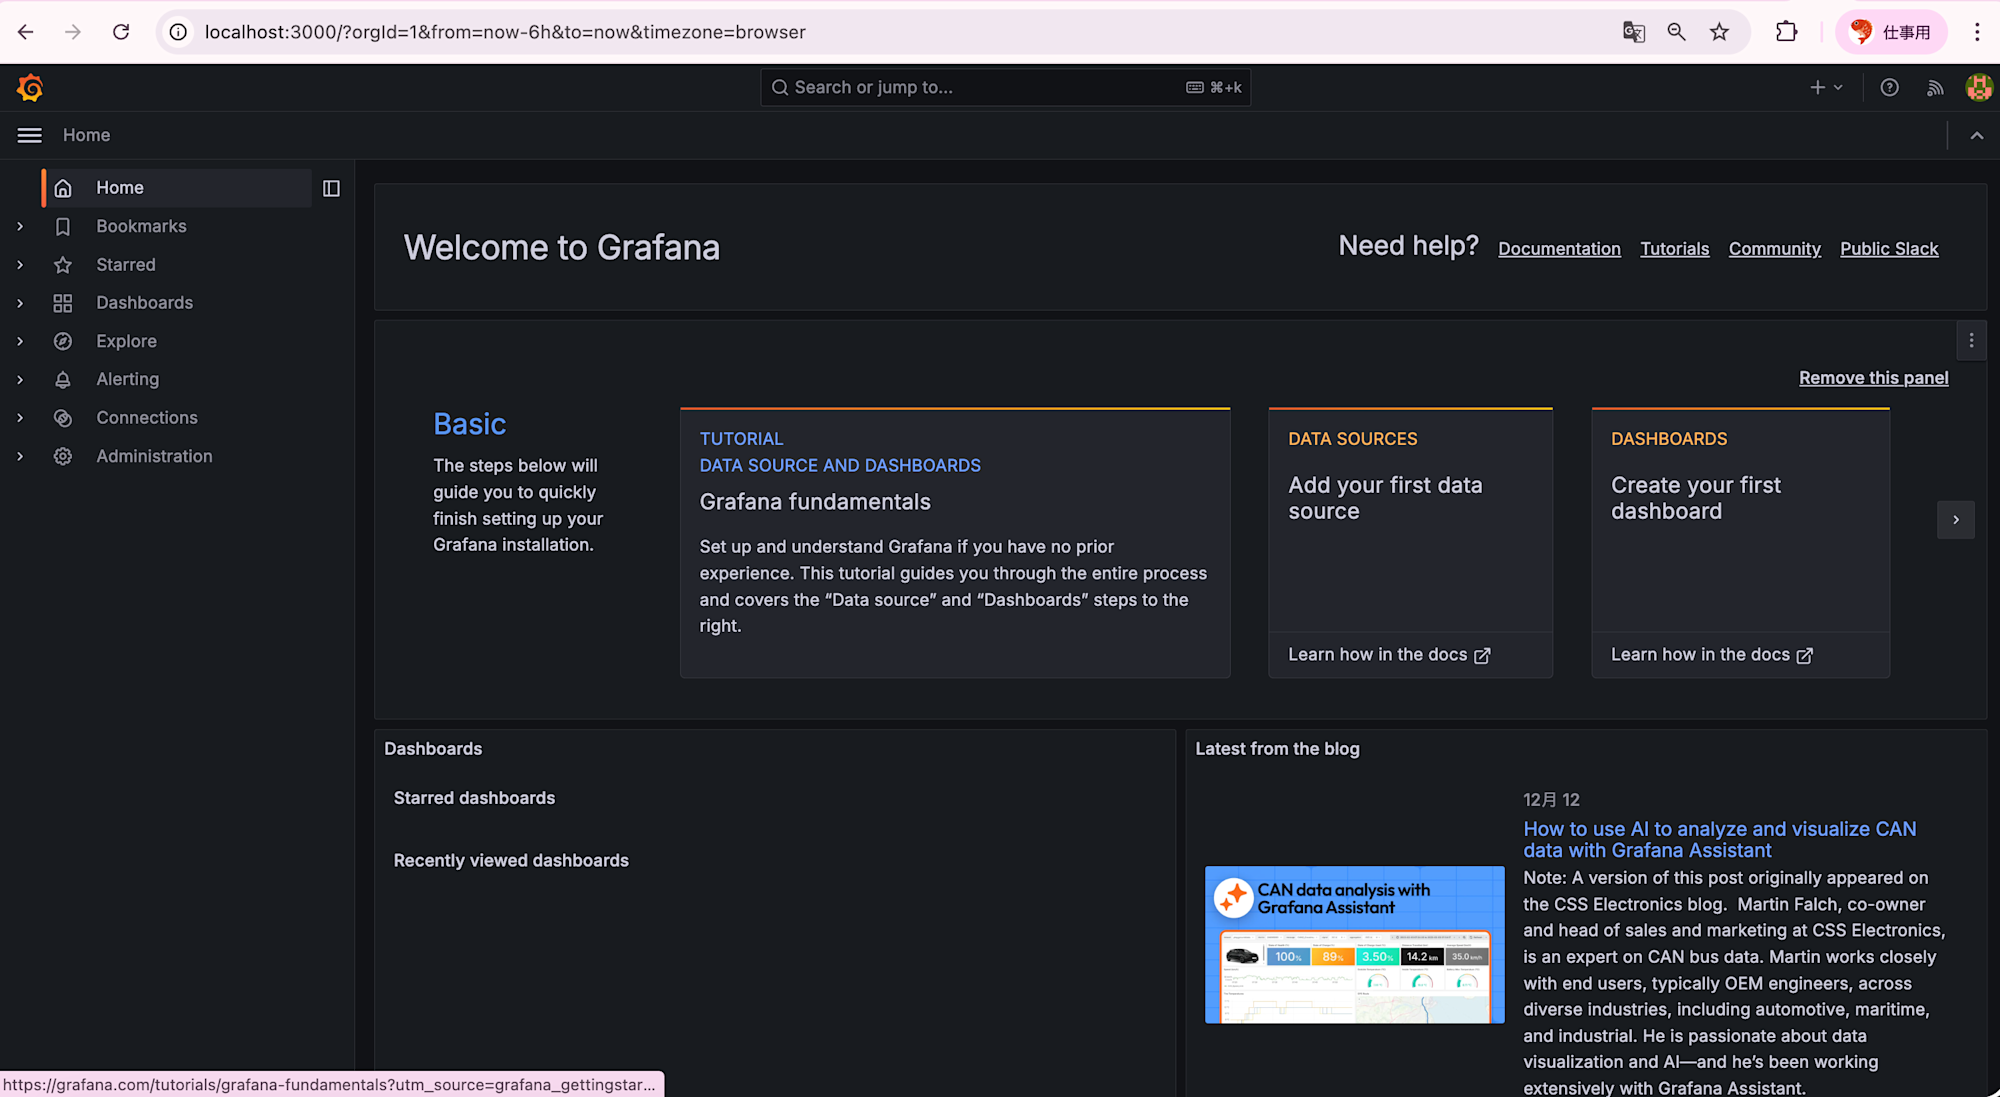Open the help question mark icon

(1889, 88)
